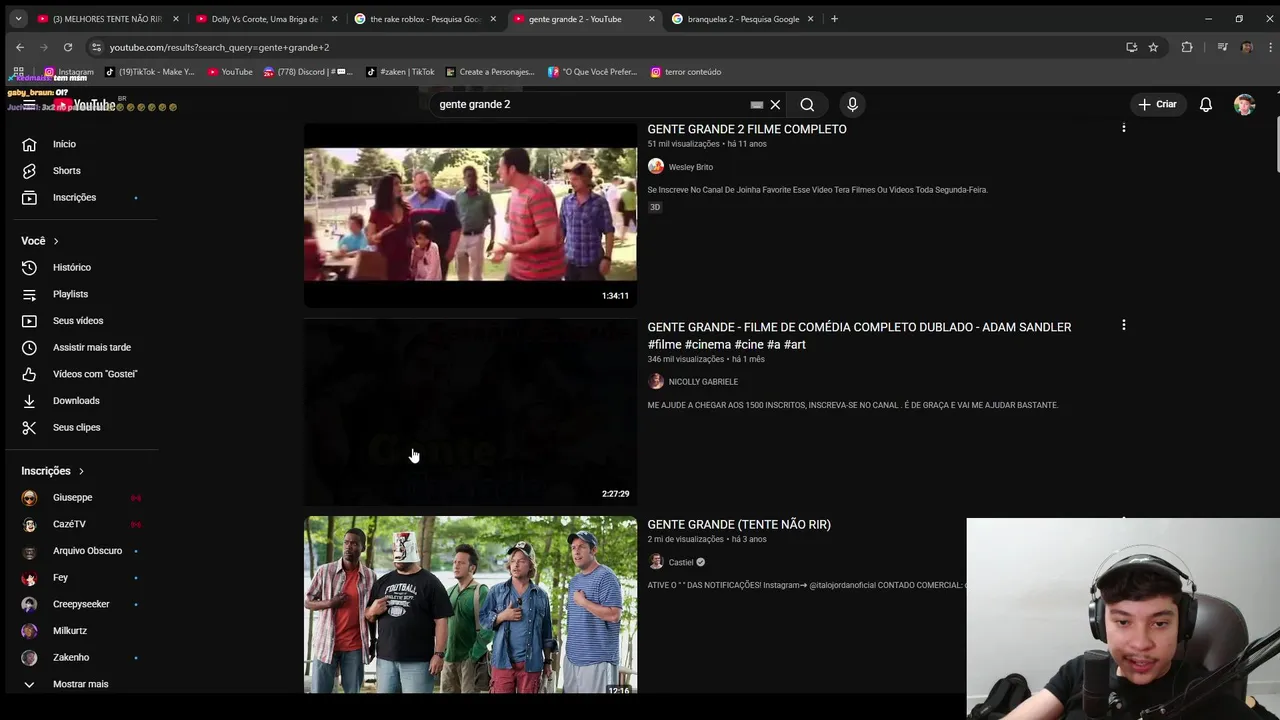Visit Castiel channel
This screenshot has height=720, width=1280.
tap(681, 562)
